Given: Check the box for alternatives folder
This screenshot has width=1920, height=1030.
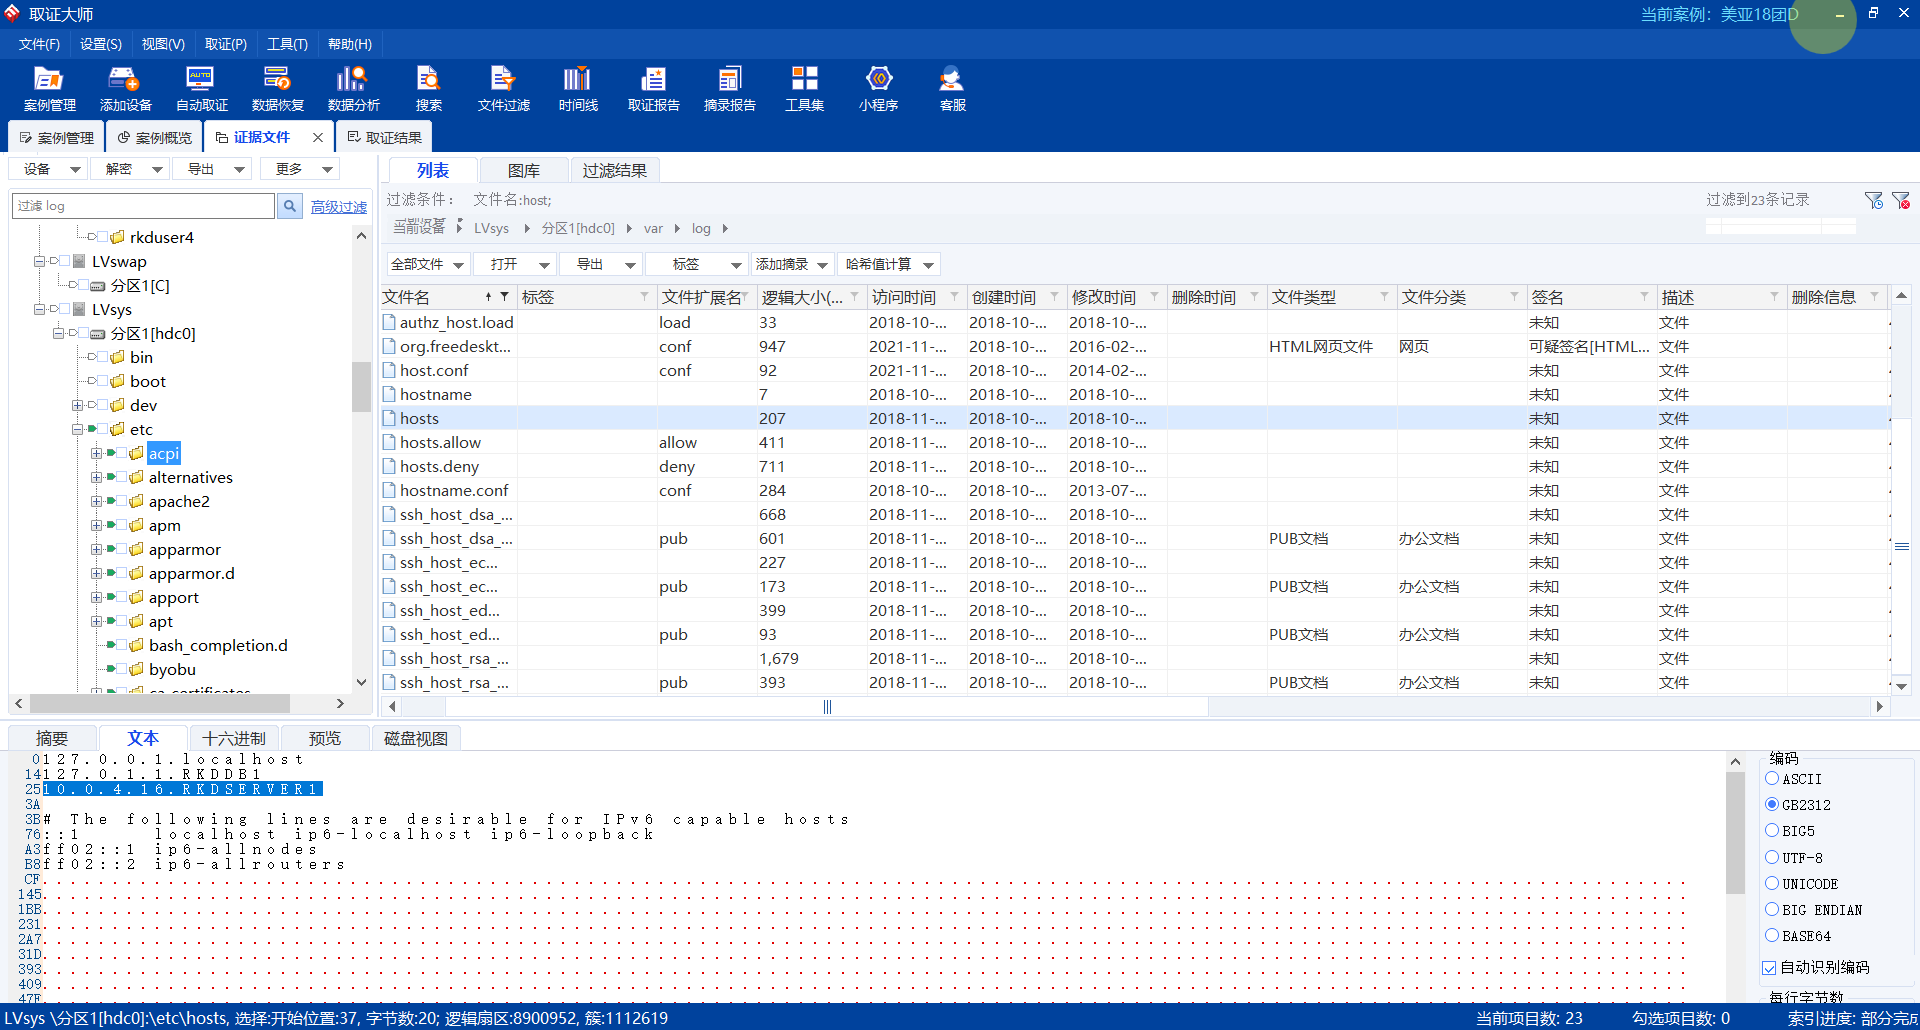Looking at the screenshot, I should pyautogui.click(x=122, y=477).
